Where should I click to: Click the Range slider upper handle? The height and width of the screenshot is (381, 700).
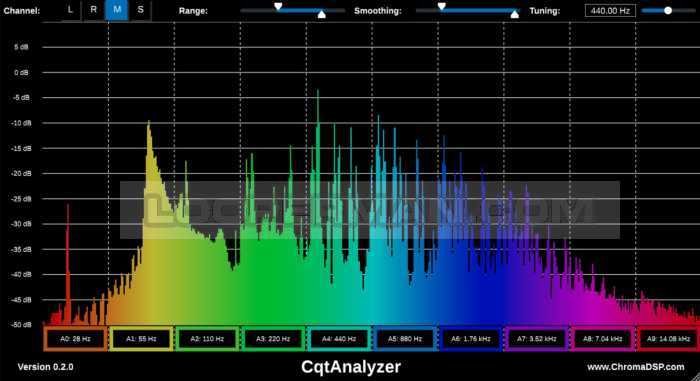tap(278, 6)
